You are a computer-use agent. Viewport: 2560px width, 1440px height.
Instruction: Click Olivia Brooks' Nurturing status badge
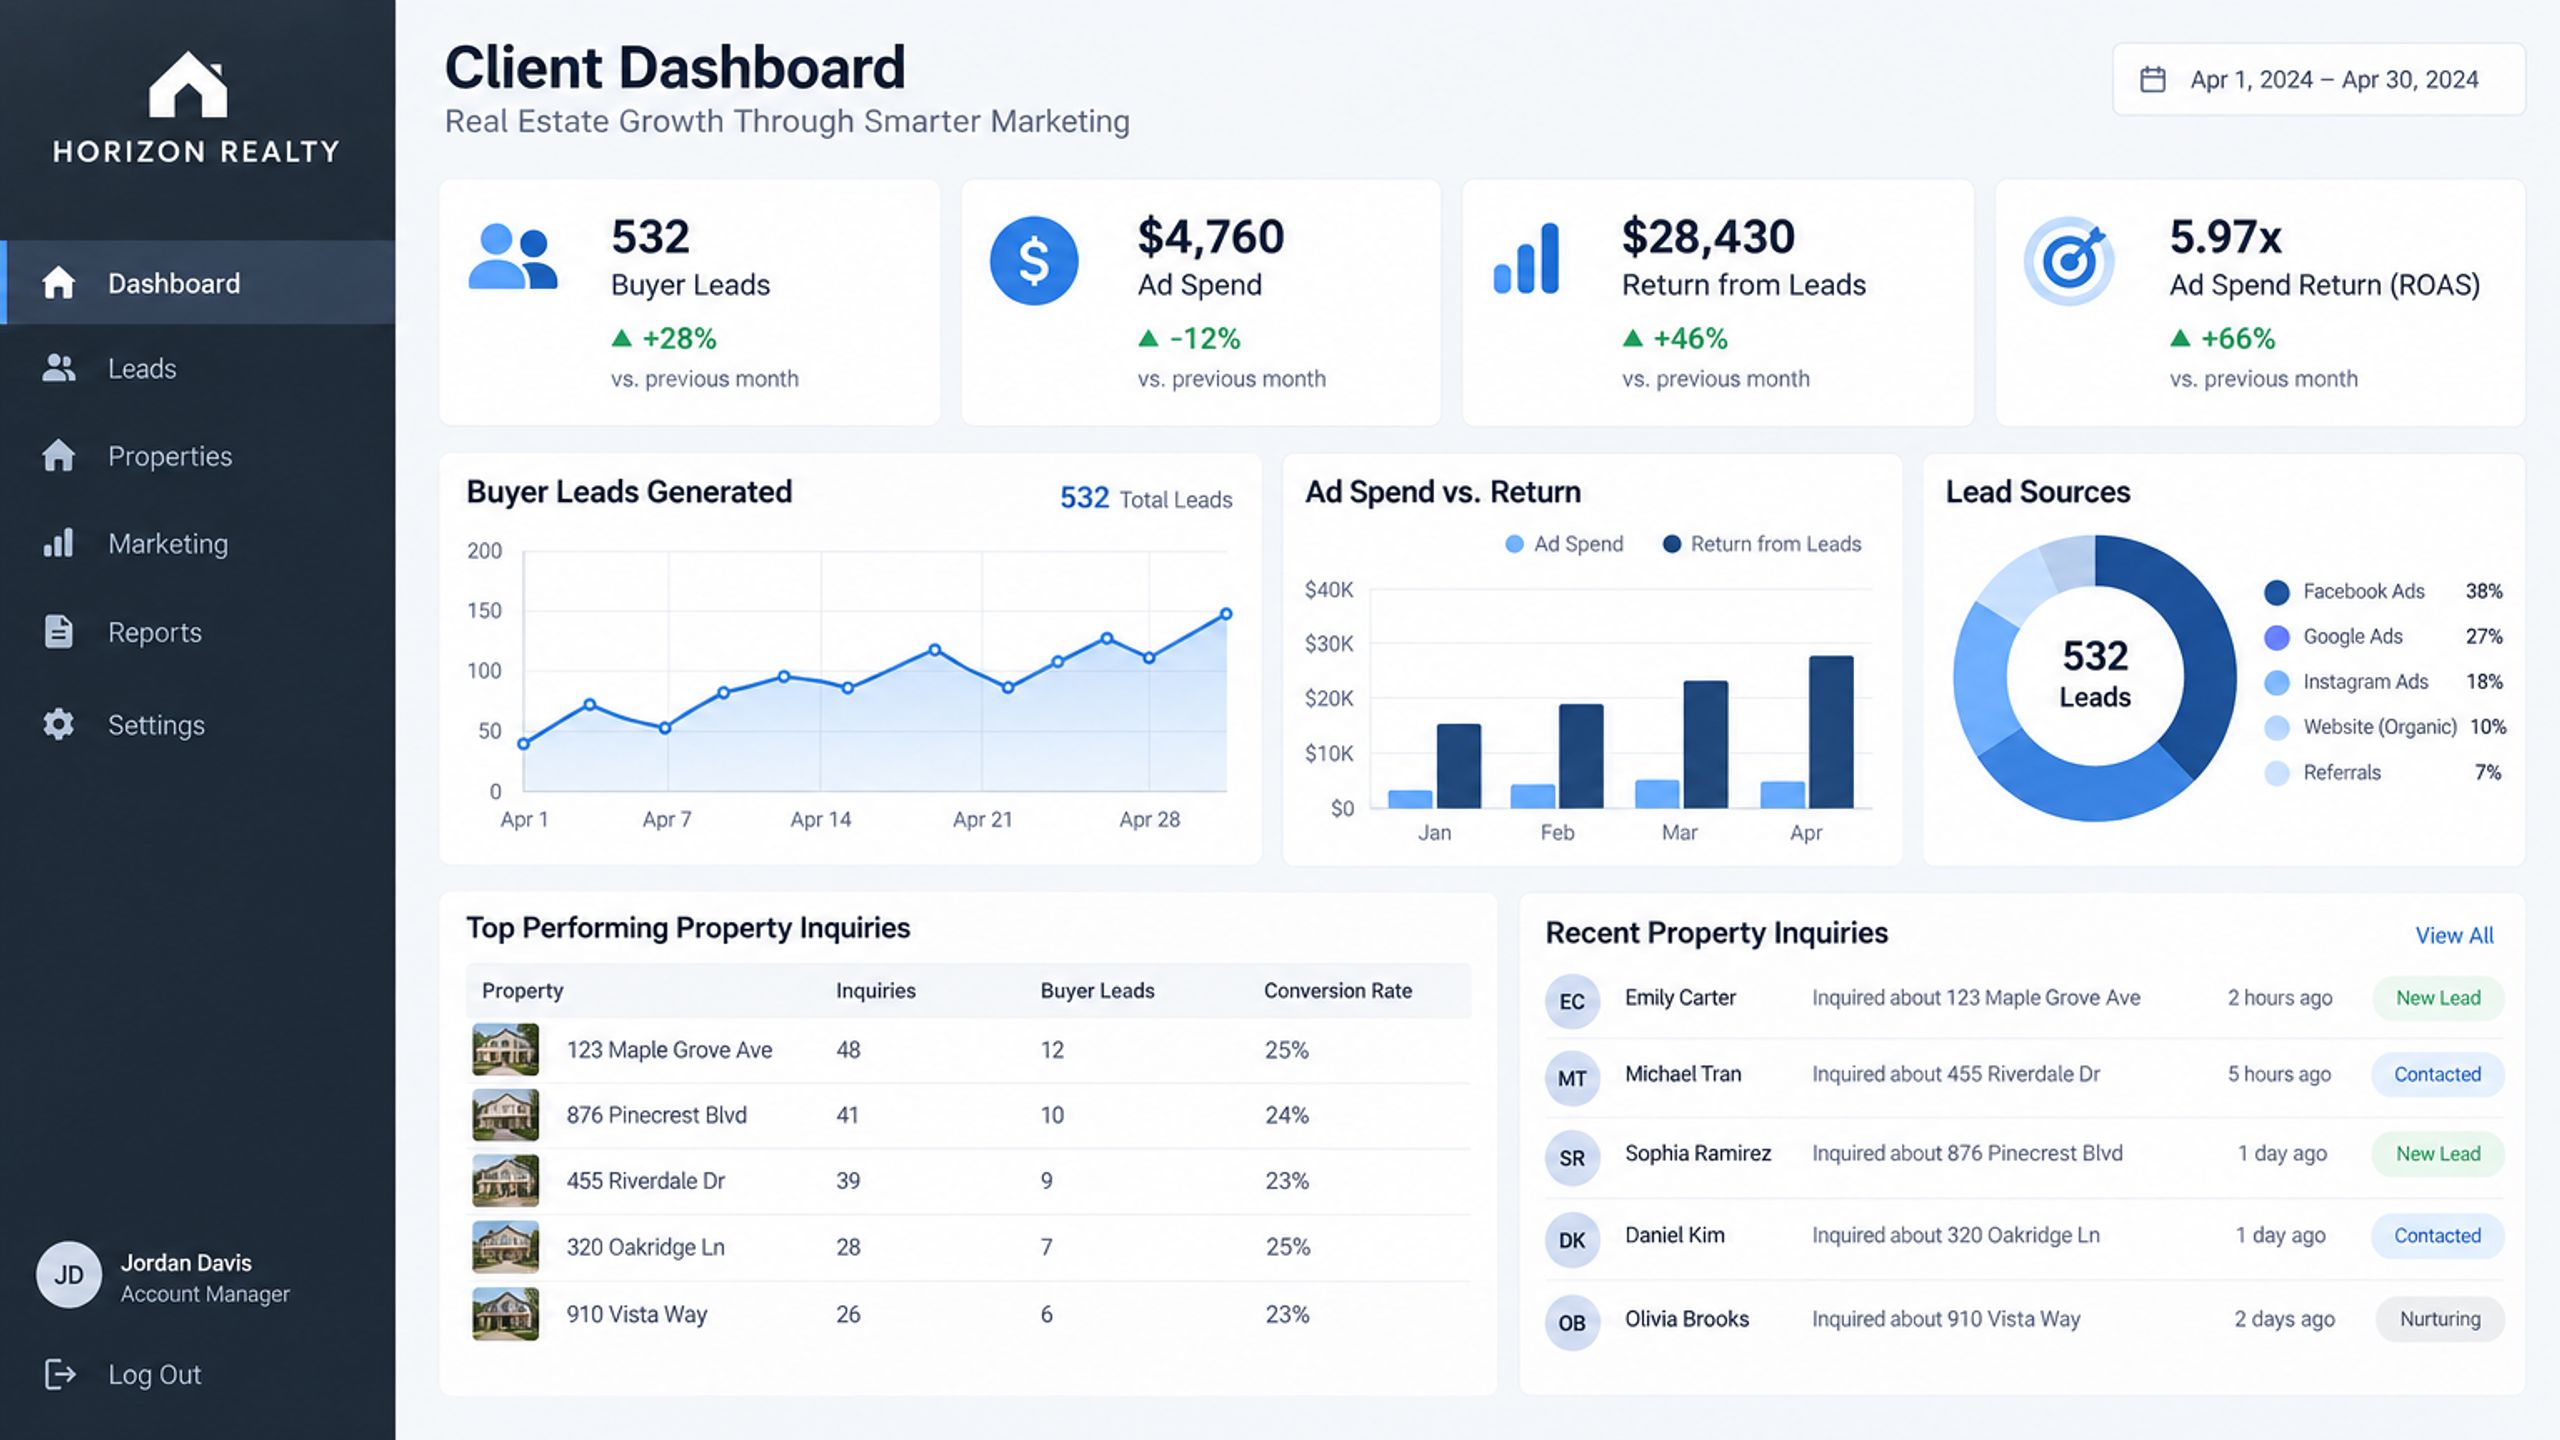(x=2440, y=1318)
